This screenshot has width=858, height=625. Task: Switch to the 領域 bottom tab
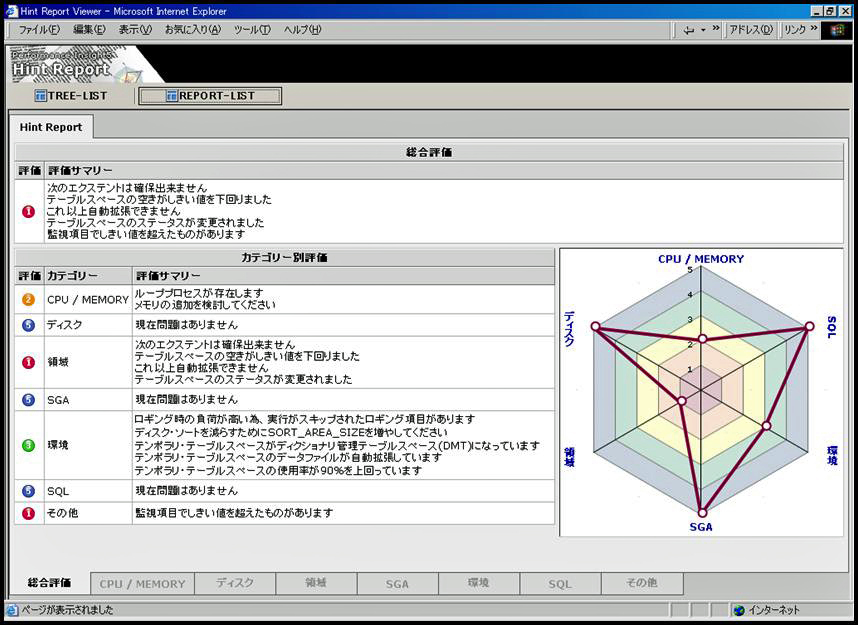coord(316,583)
